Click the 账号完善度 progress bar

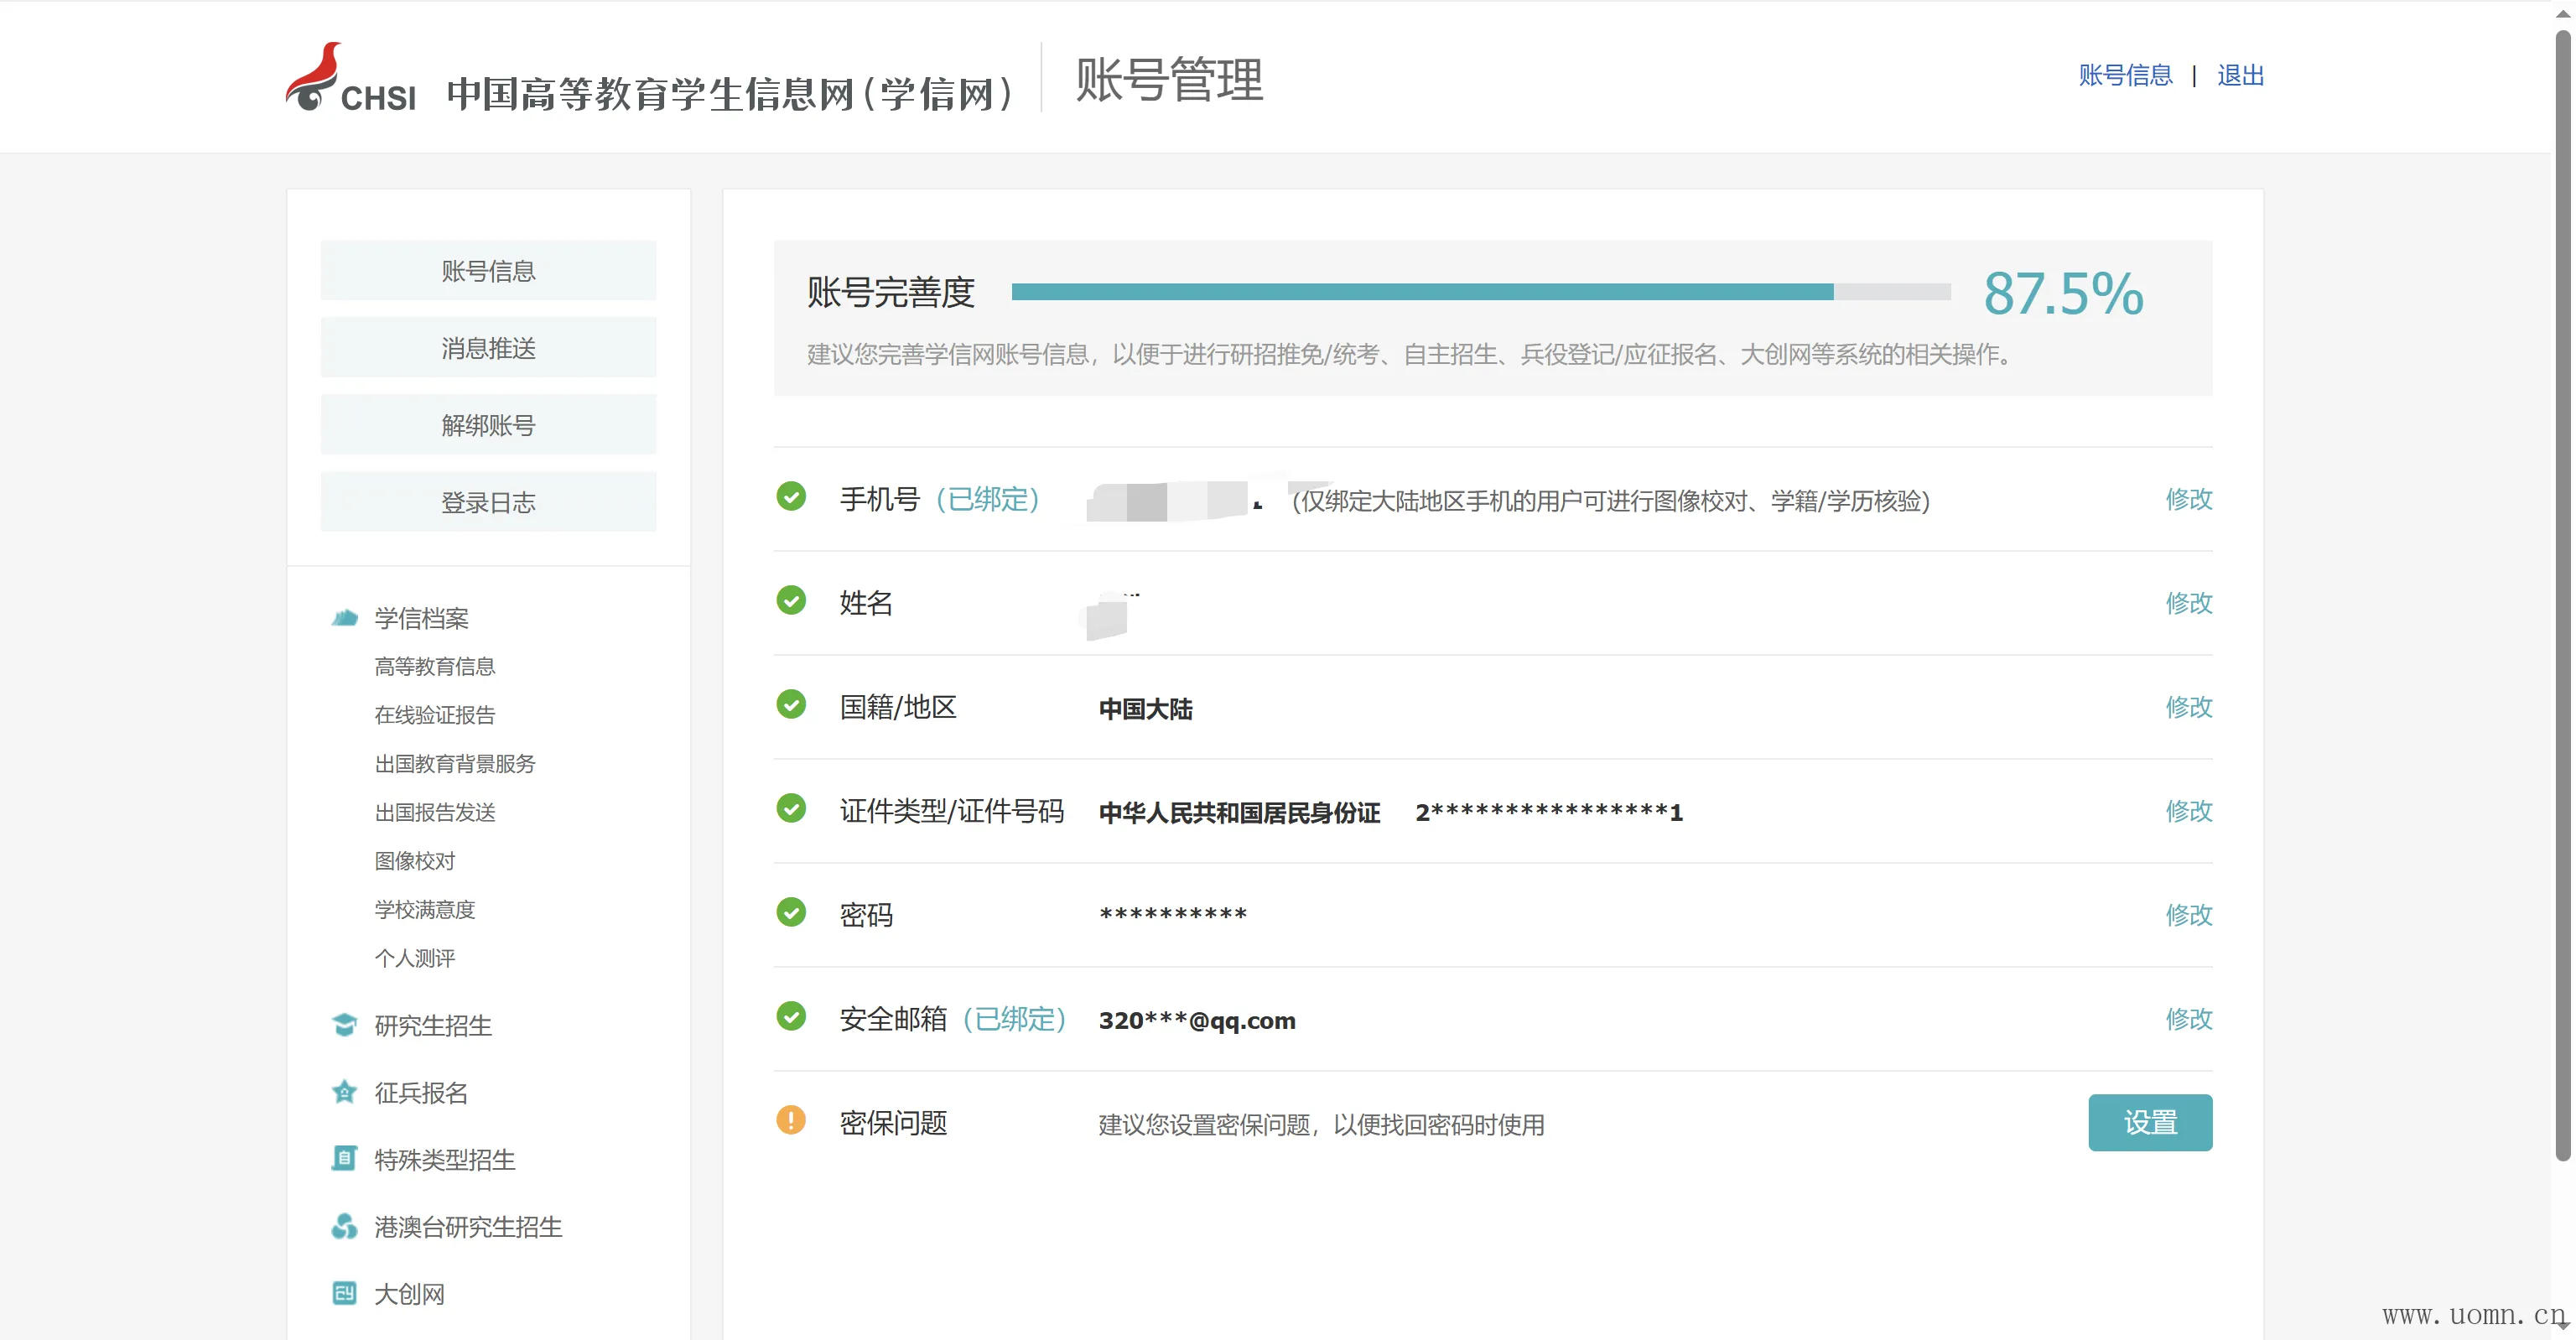tap(1480, 292)
